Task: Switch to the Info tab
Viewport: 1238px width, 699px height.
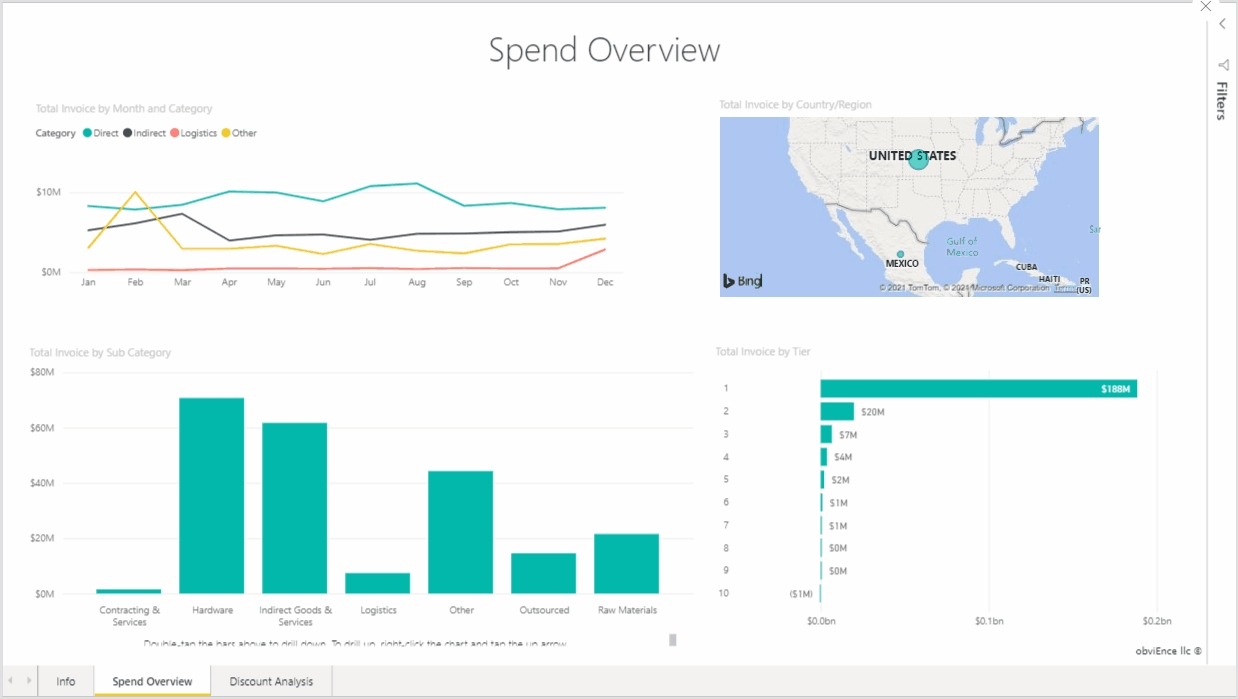Action: point(66,681)
